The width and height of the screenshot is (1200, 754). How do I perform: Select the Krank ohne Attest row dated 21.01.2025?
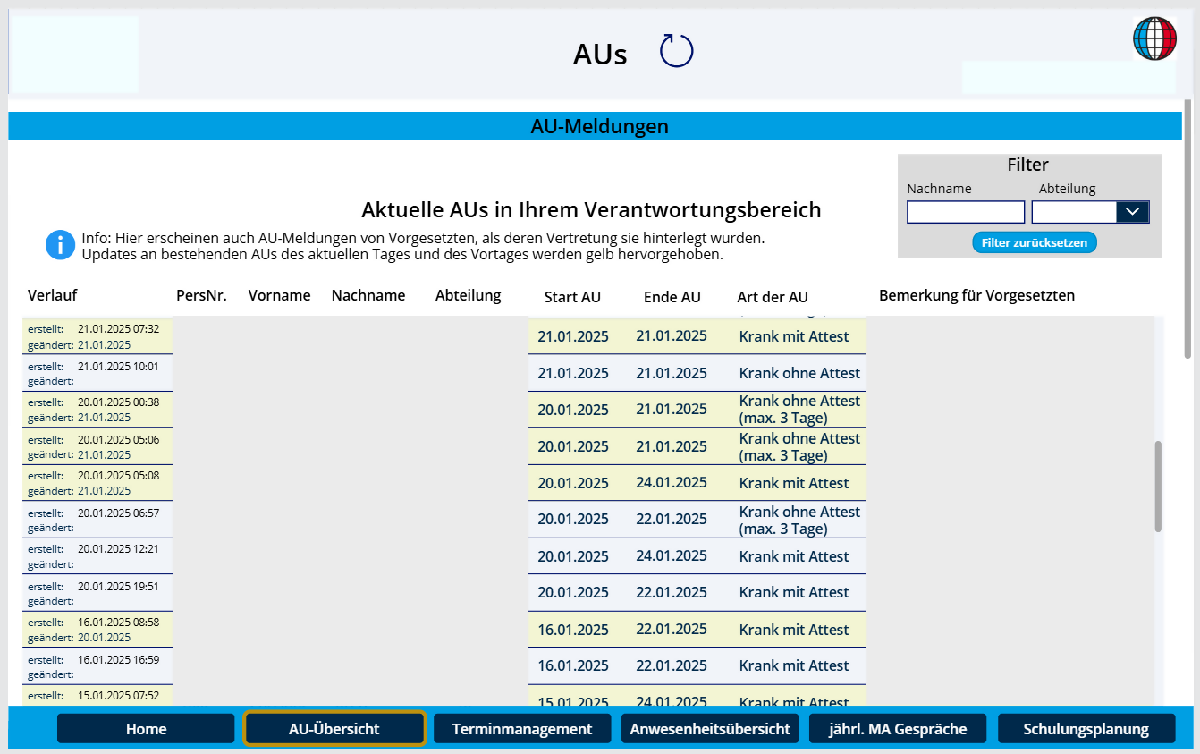click(697, 373)
